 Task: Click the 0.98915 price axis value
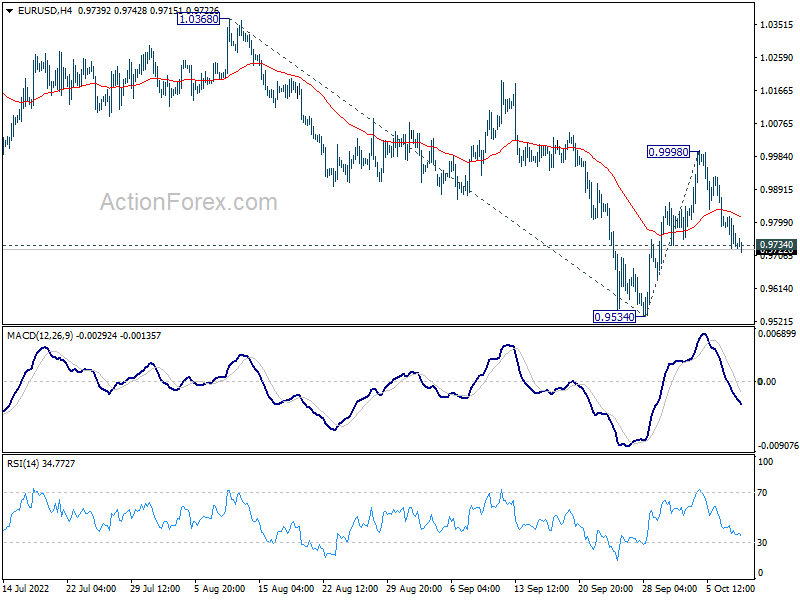click(777, 190)
